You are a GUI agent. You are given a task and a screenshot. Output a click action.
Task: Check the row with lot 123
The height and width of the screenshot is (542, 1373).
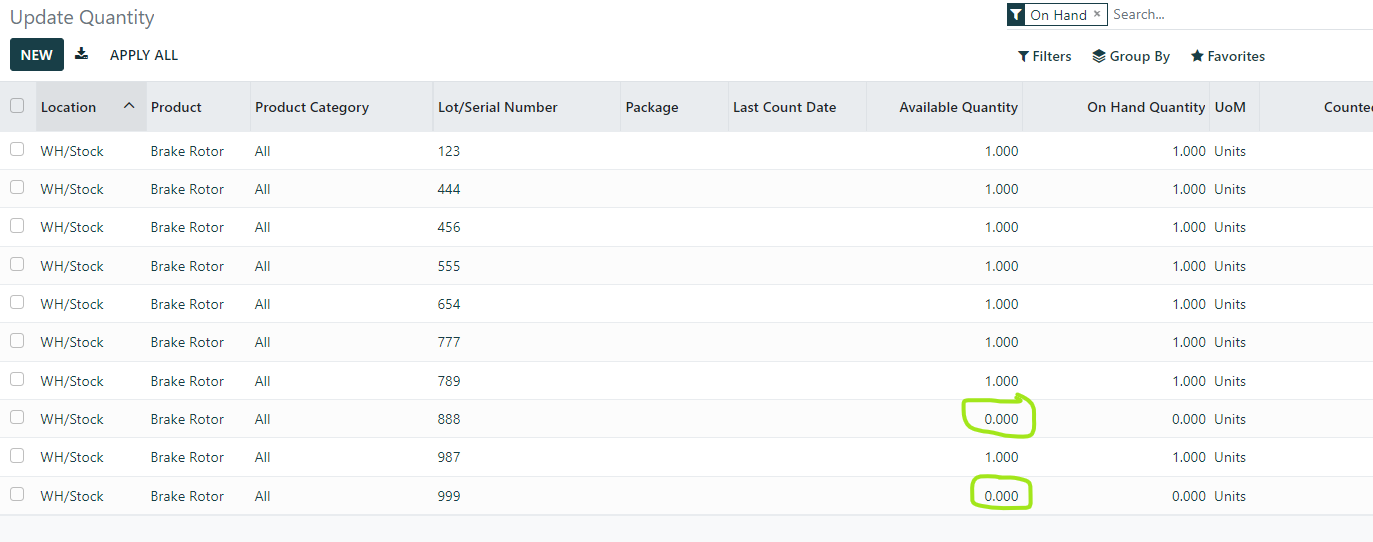pos(17,149)
